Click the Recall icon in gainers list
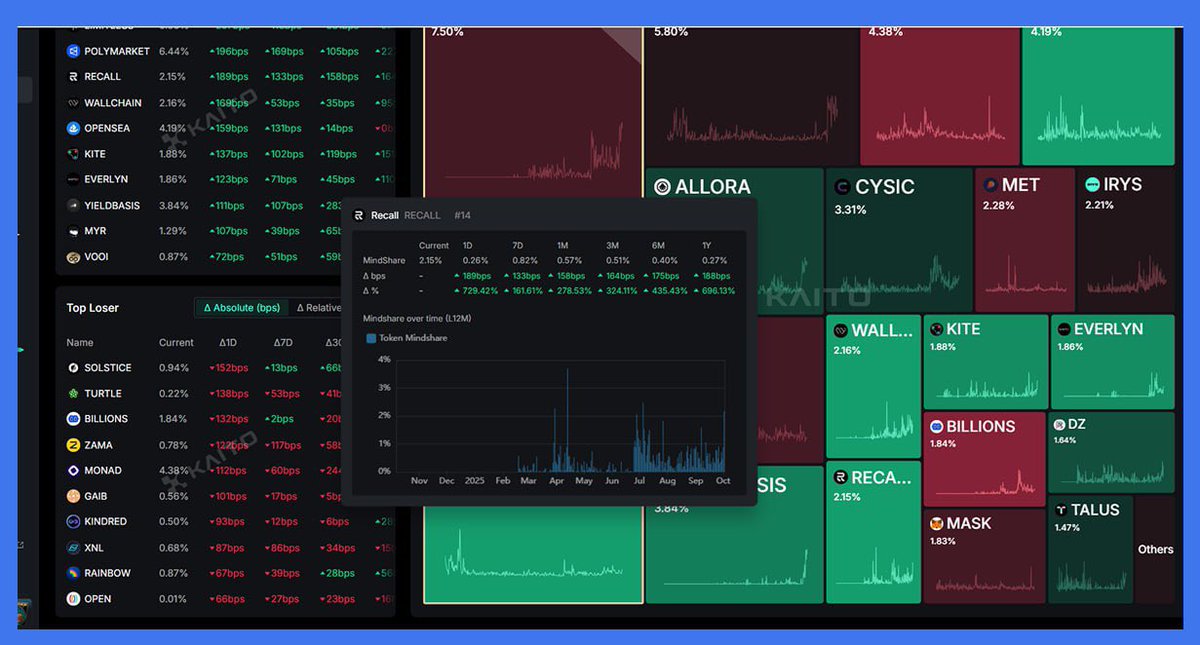The image size is (1200, 645). click(73, 77)
